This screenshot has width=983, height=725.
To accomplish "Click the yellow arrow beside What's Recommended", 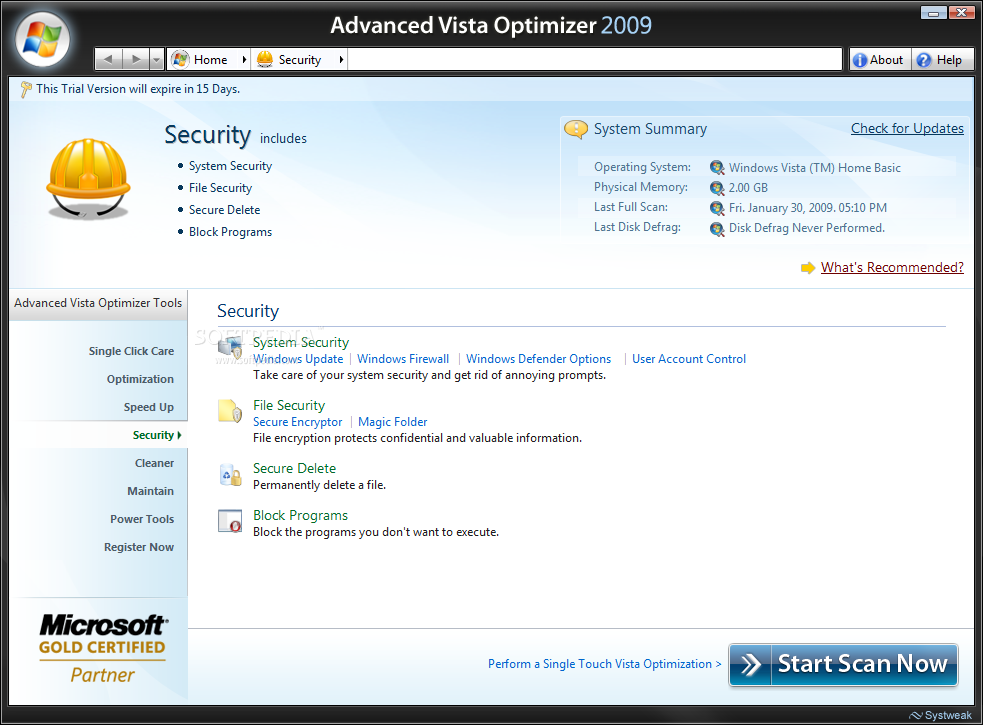I will coord(808,268).
